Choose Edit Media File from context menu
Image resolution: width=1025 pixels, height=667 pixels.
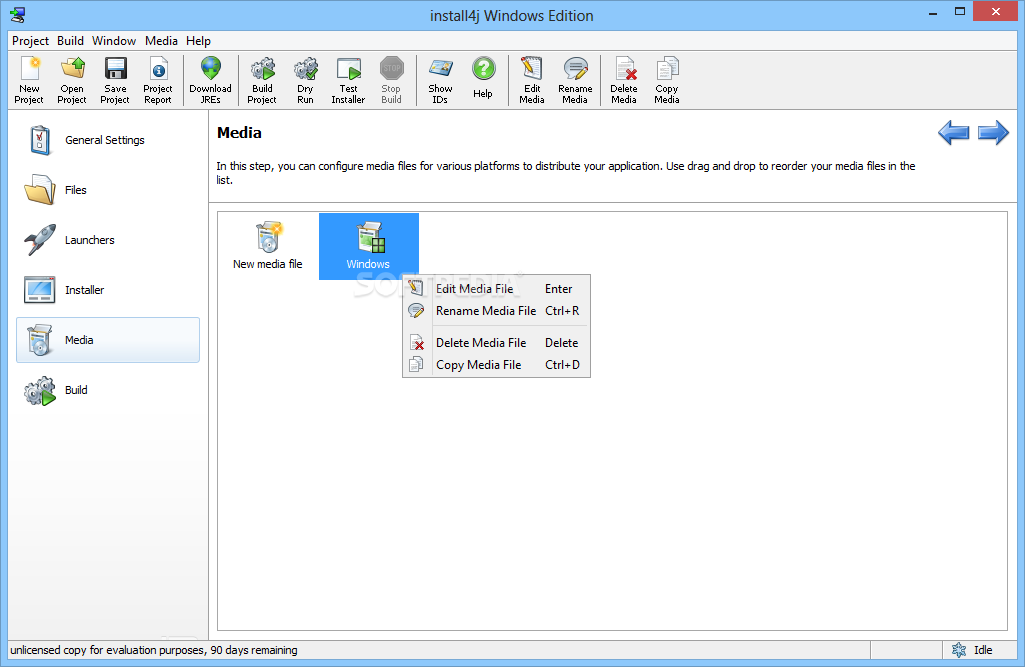point(496,289)
